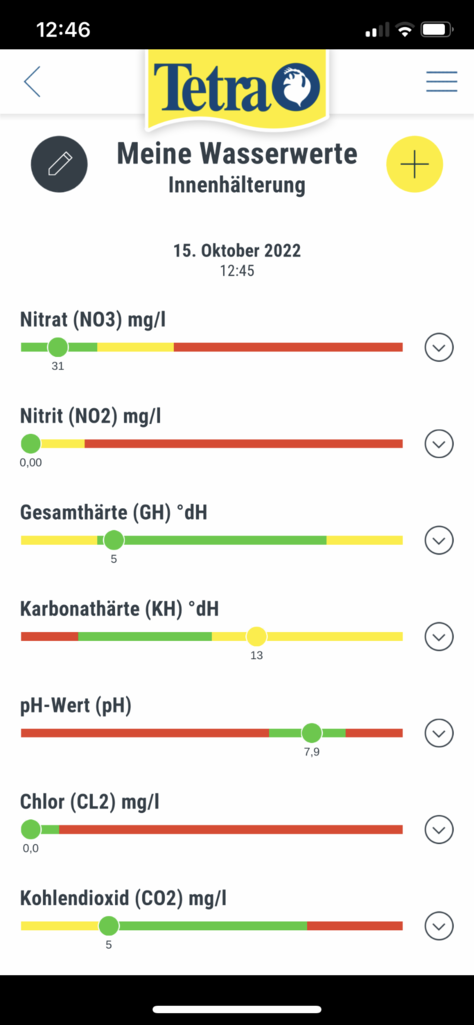The height and width of the screenshot is (1025, 474).
Task: Tap the Wi-Fi status icon
Action: [405, 29]
